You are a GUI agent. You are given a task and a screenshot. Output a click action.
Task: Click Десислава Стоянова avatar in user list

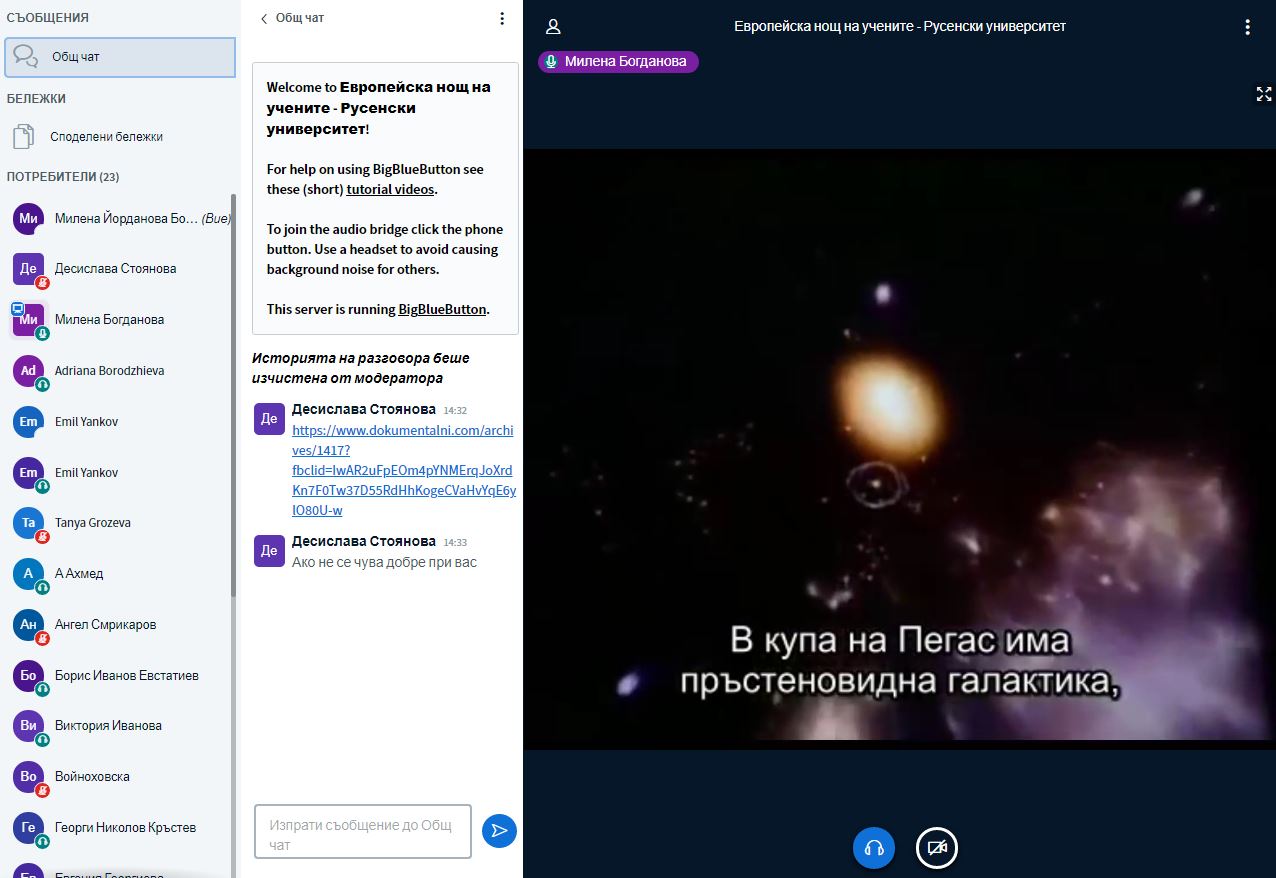point(29,269)
